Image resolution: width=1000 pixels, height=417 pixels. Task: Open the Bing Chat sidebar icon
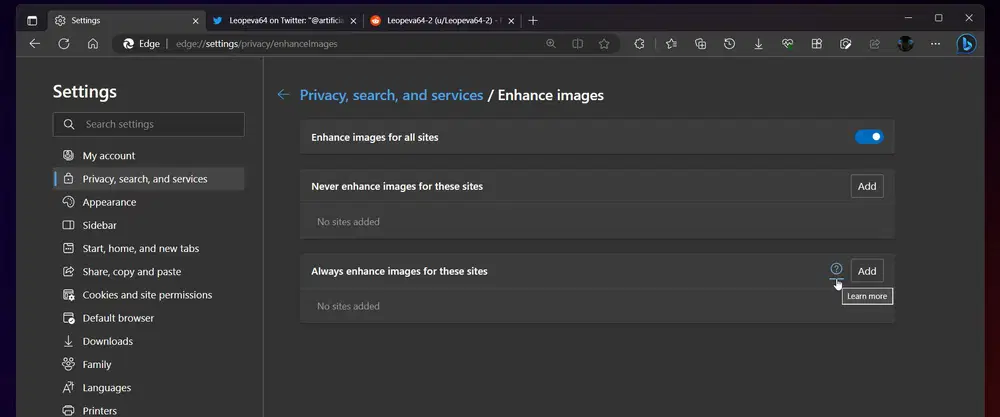coord(966,44)
